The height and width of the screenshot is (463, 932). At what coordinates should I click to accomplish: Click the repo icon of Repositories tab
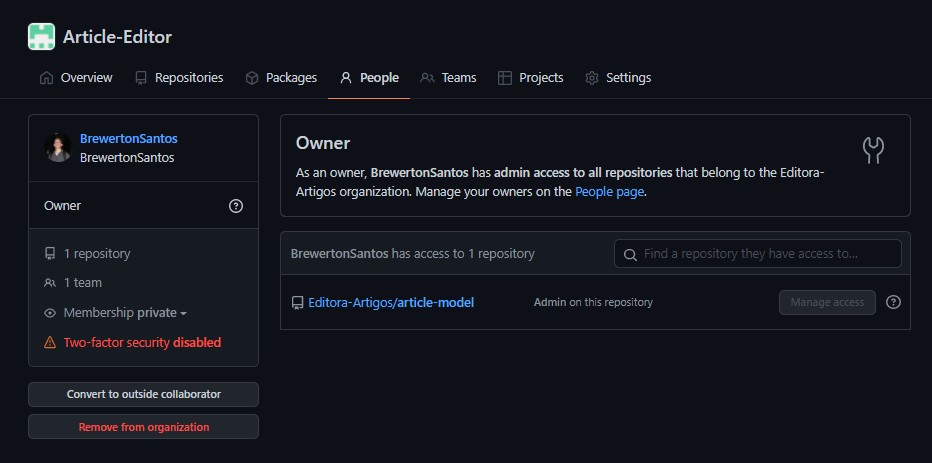pos(141,78)
